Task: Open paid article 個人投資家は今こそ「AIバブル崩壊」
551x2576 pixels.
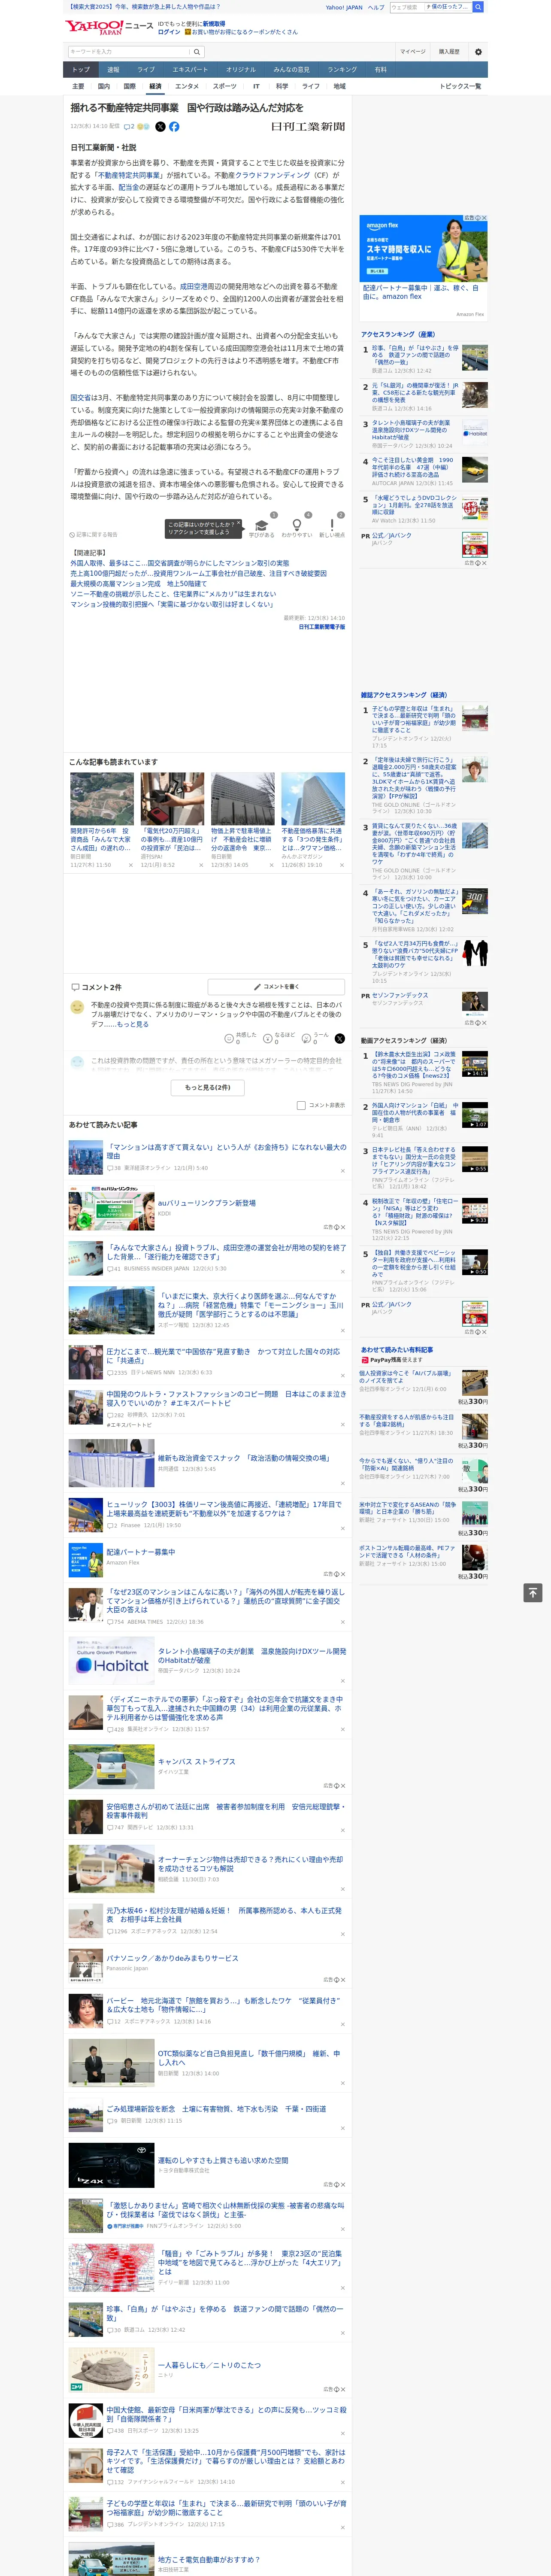Action: pyautogui.click(x=407, y=1377)
